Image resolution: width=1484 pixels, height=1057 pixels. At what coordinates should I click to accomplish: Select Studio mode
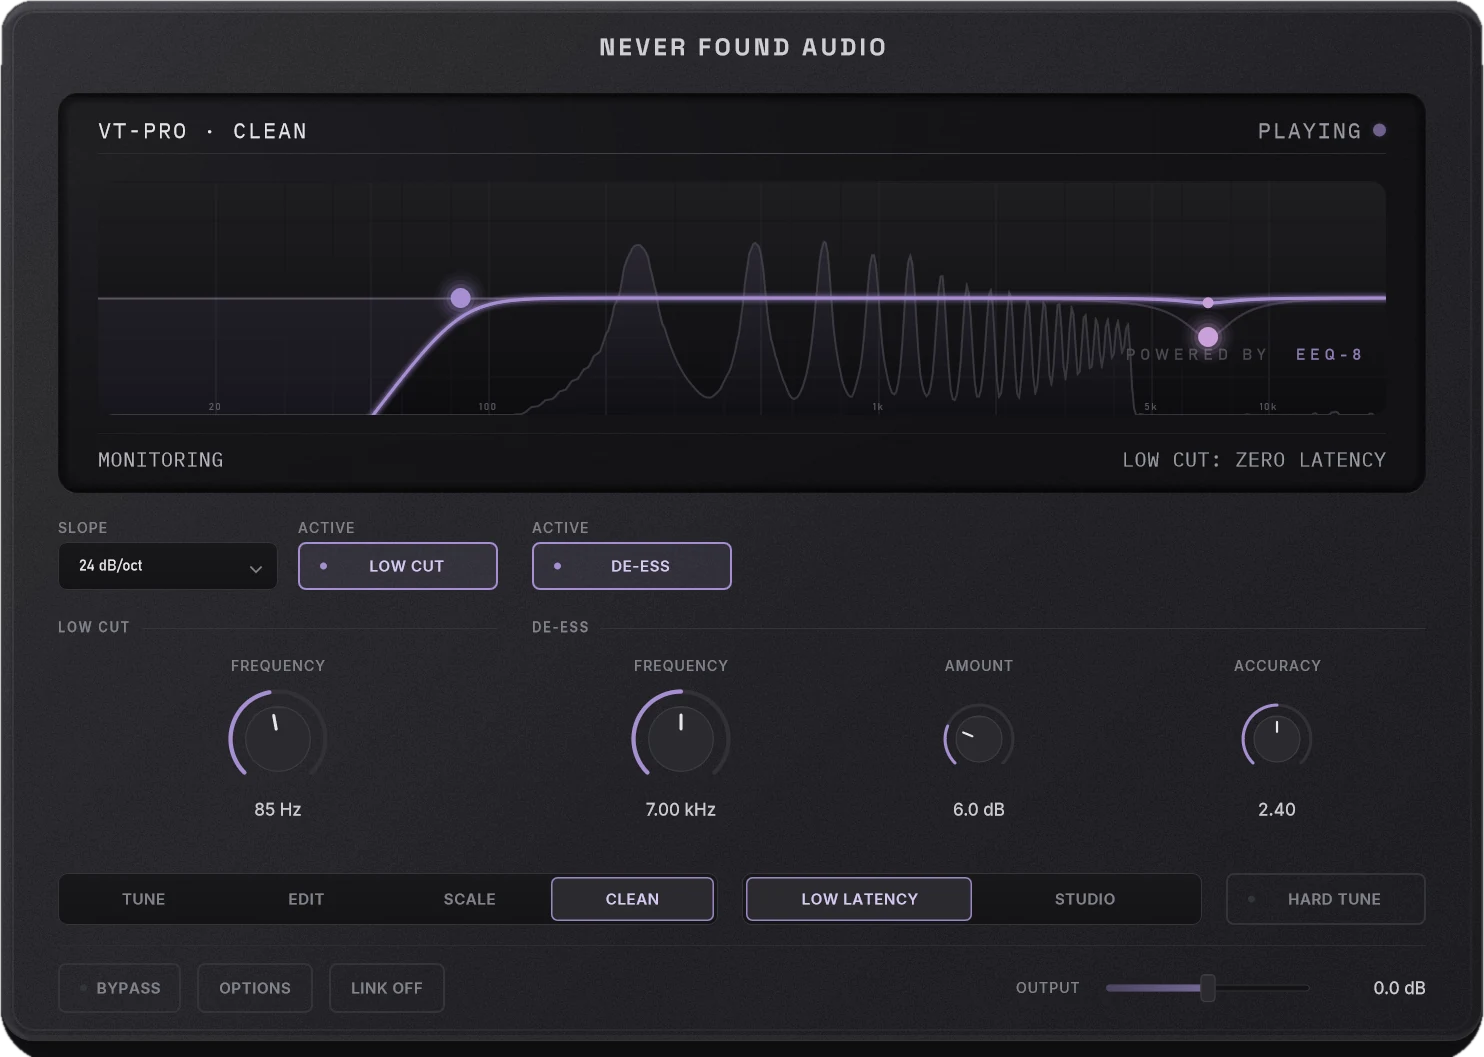[x=1085, y=899]
